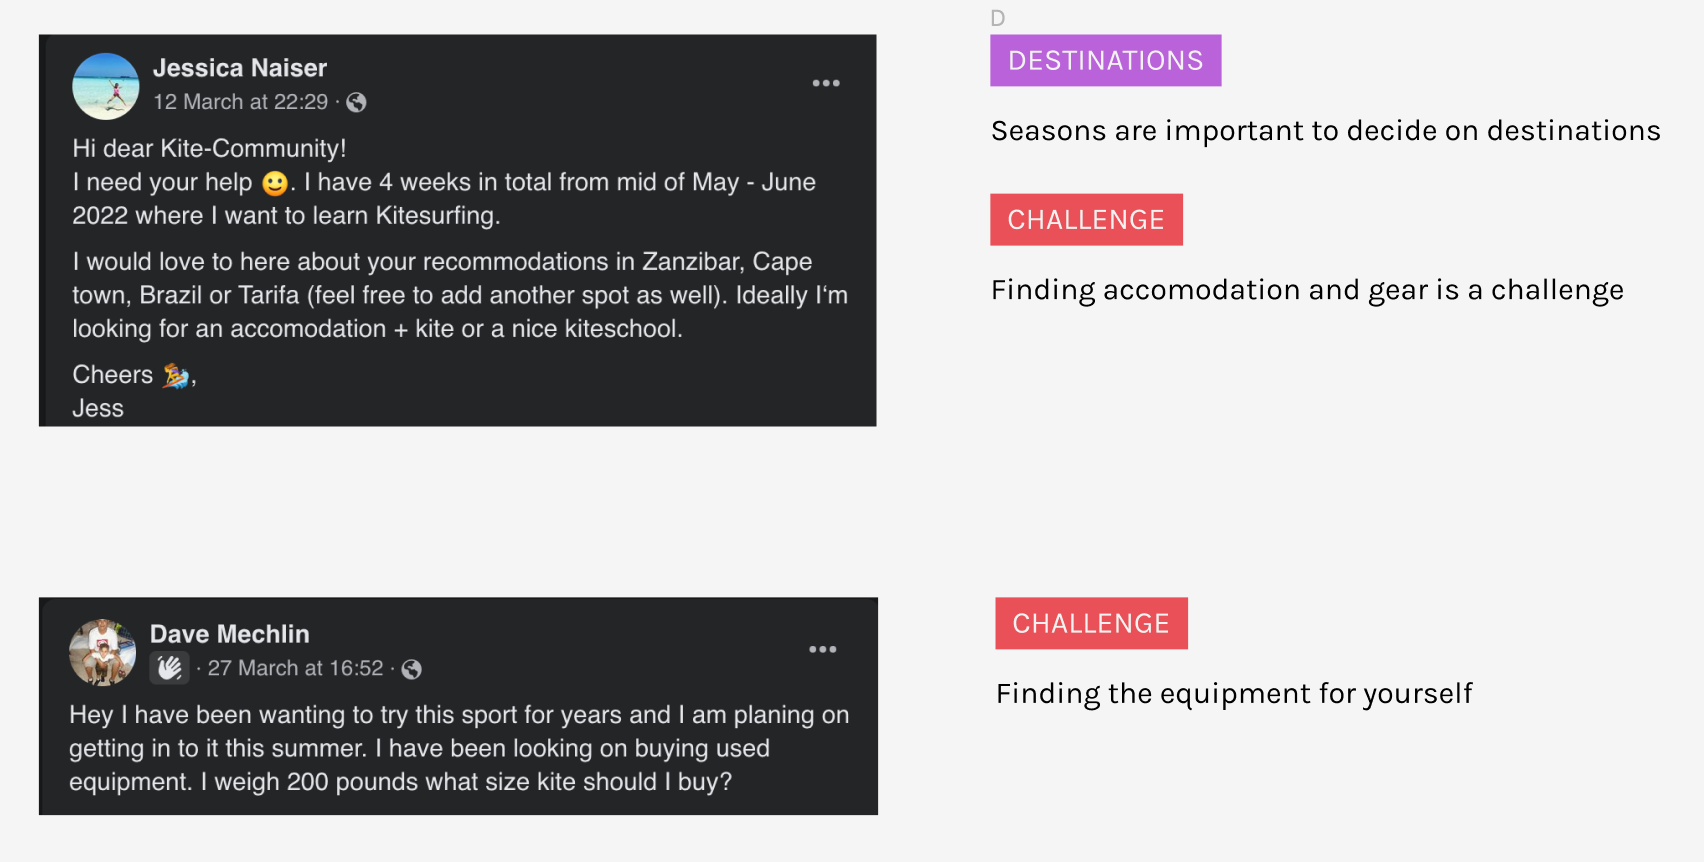Click the smiley emoji in Jessica's post

274,183
